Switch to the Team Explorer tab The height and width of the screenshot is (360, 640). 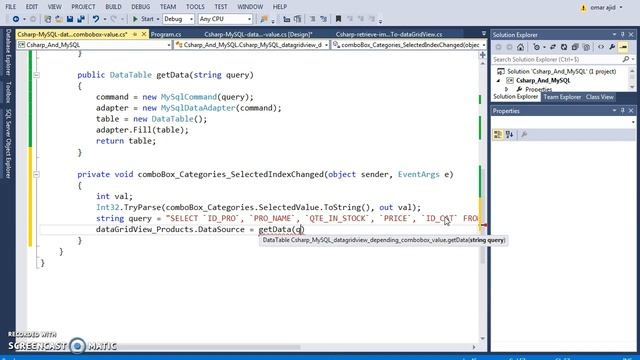coord(562,97)
